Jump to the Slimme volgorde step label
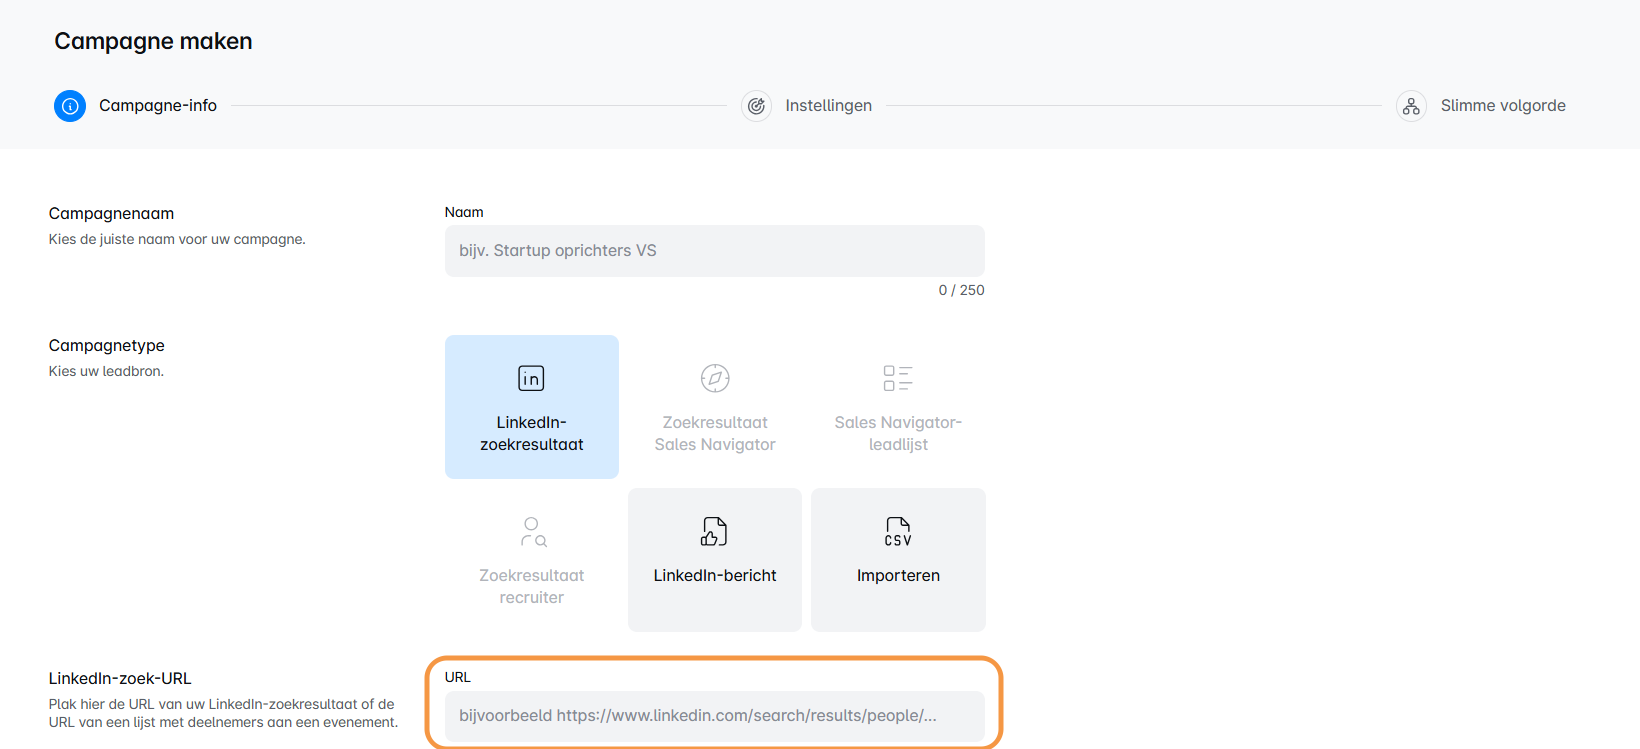The image size is (1640, 749). [1502, 106]
